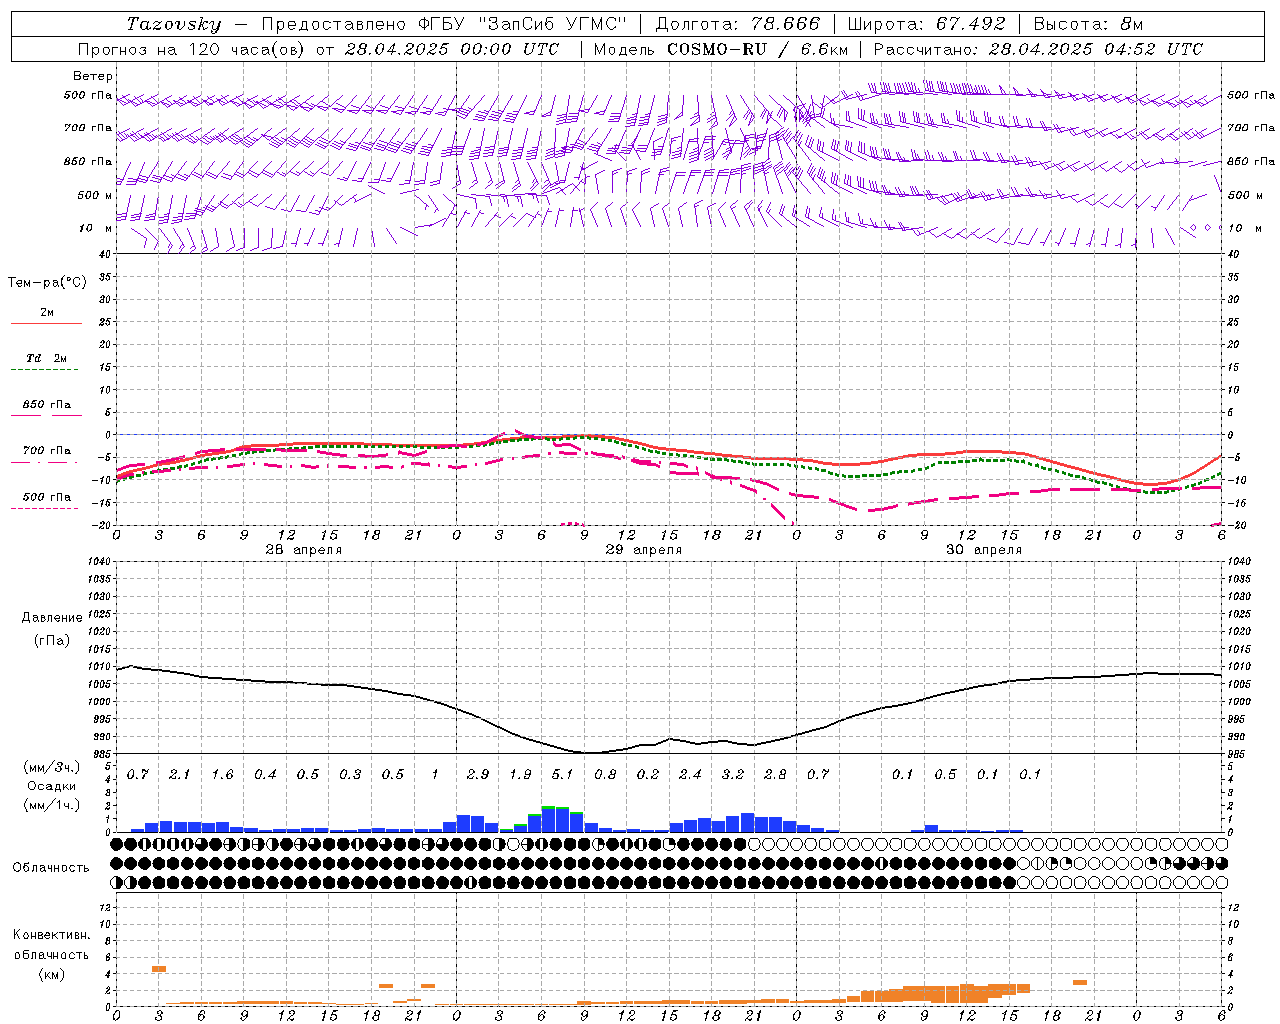
Task: Click the 3-hour precipitation value "1.6"
Action: (222, 774)
